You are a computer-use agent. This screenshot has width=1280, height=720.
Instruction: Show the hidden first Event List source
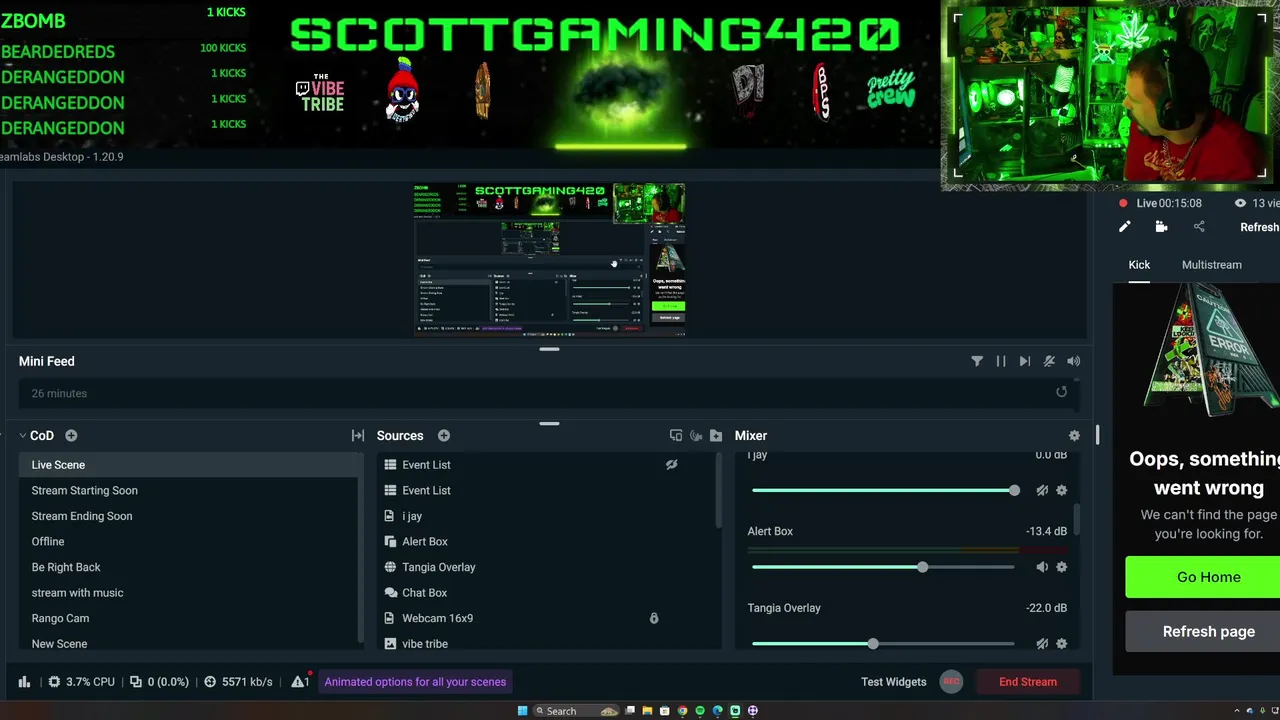pos(672,465)
